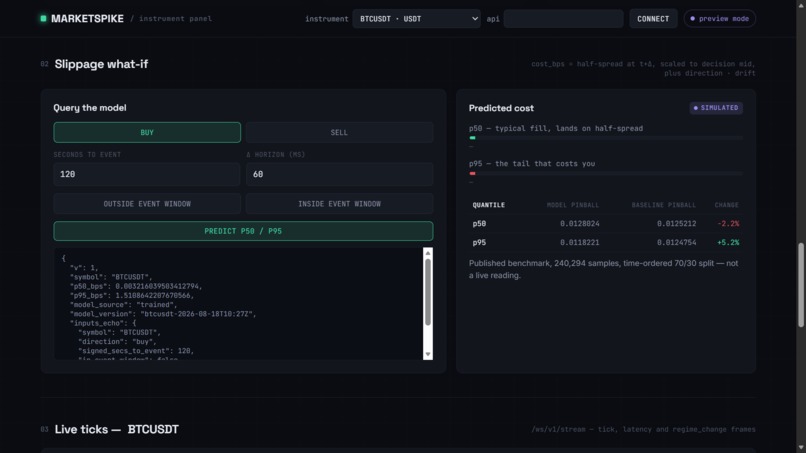806x453 pixels.
Task: Click the Live ticks — BTCUSDT heading
Action: click(117, 429)
